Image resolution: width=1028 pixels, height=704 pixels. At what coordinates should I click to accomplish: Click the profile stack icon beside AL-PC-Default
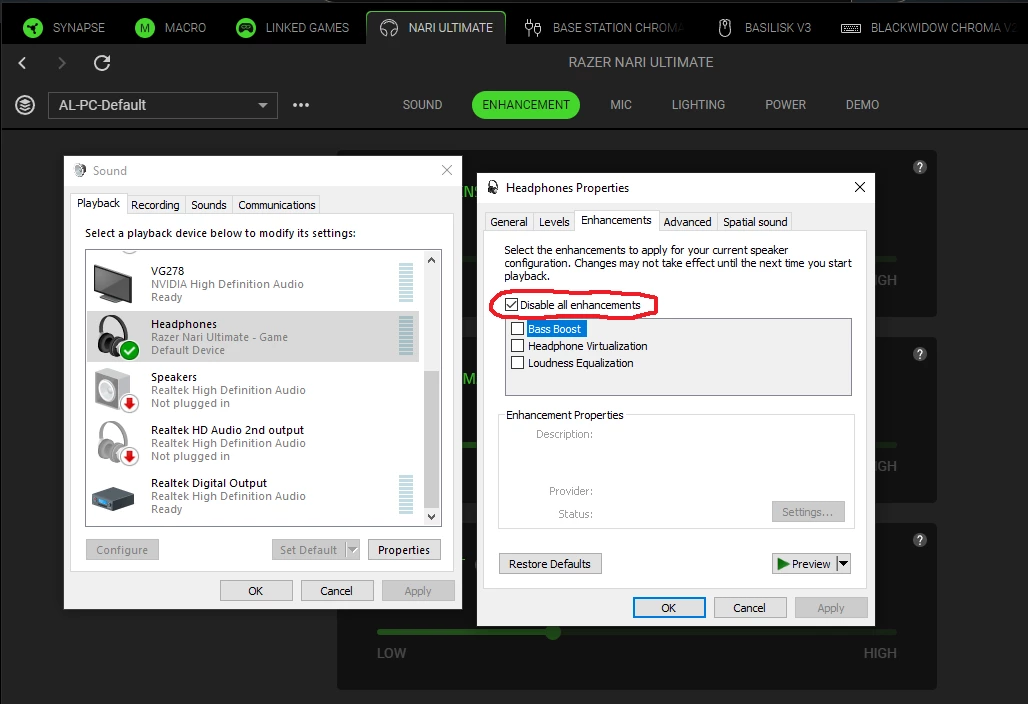25,105
